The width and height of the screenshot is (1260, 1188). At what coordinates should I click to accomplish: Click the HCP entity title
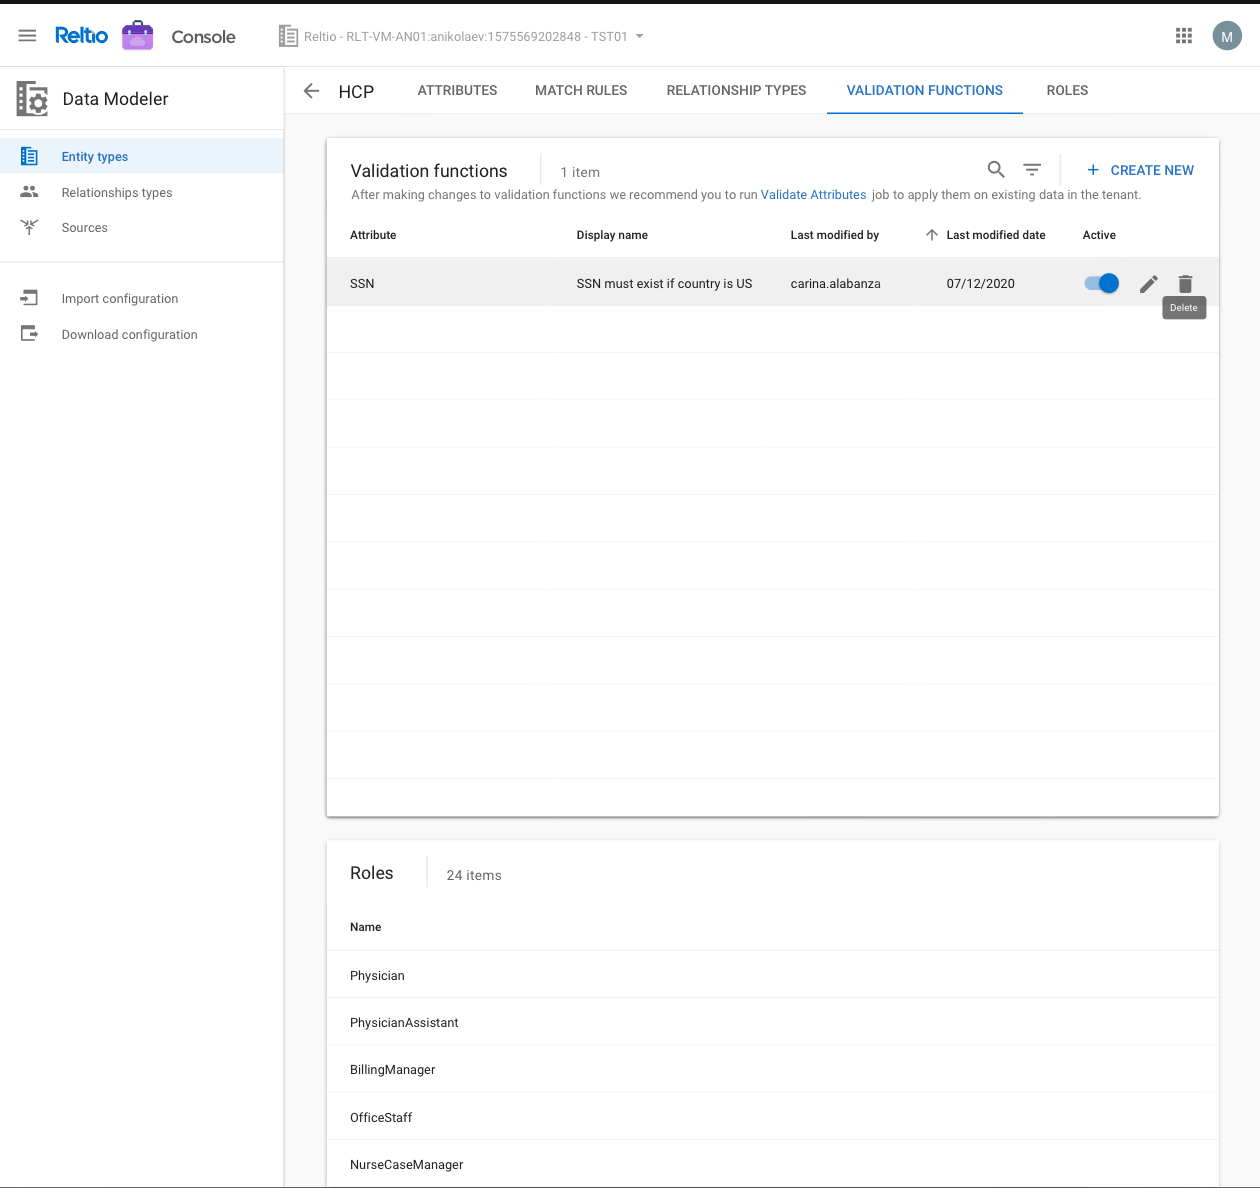pos(356,92)
